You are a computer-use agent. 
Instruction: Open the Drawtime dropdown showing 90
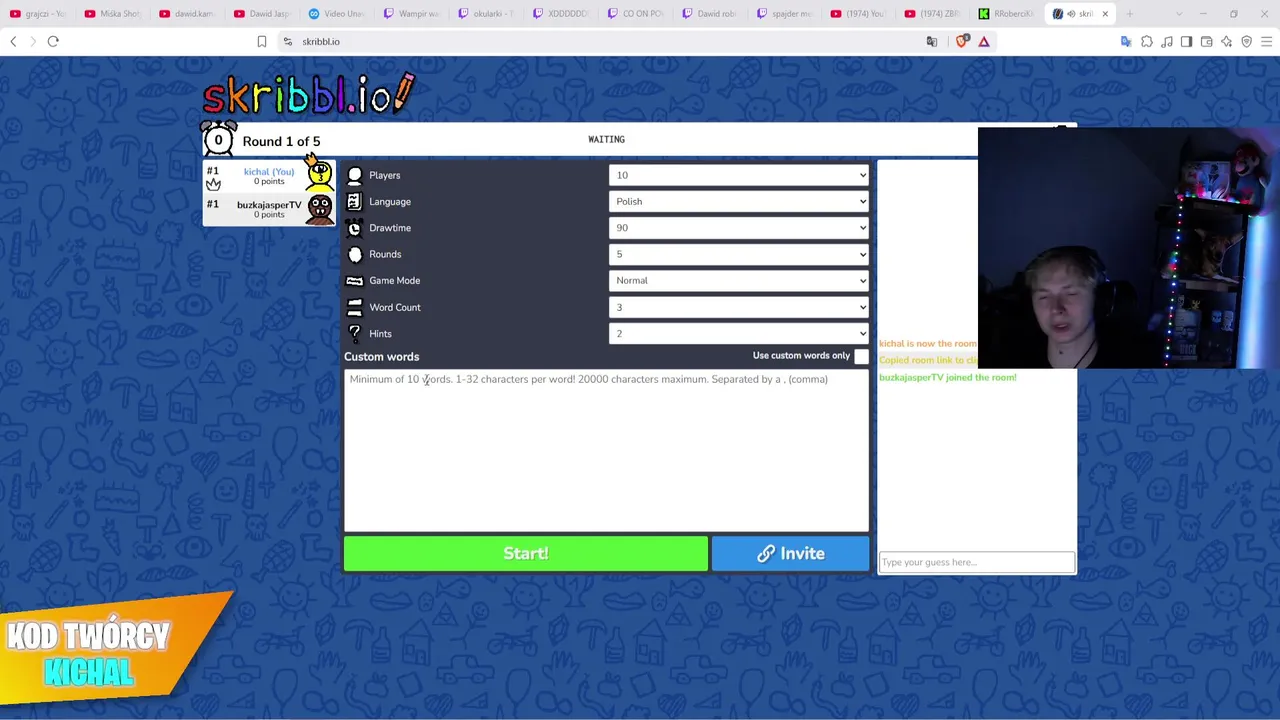738,228
